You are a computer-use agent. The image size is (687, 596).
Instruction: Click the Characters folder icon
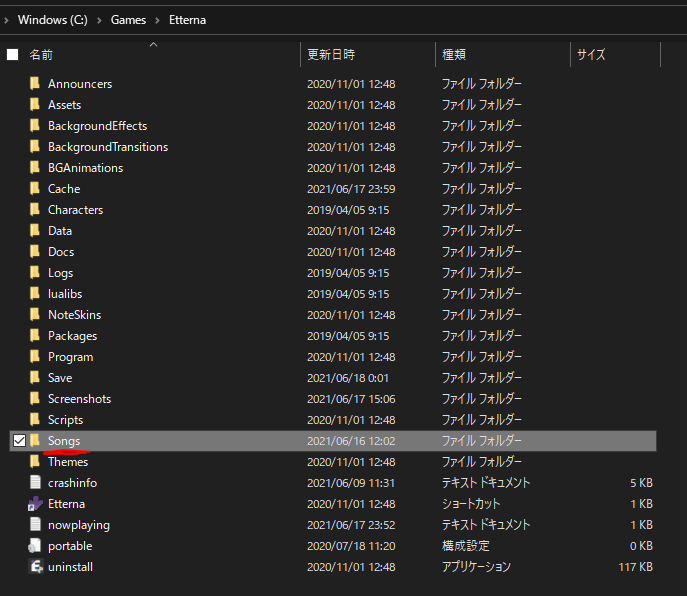point(35,209)
